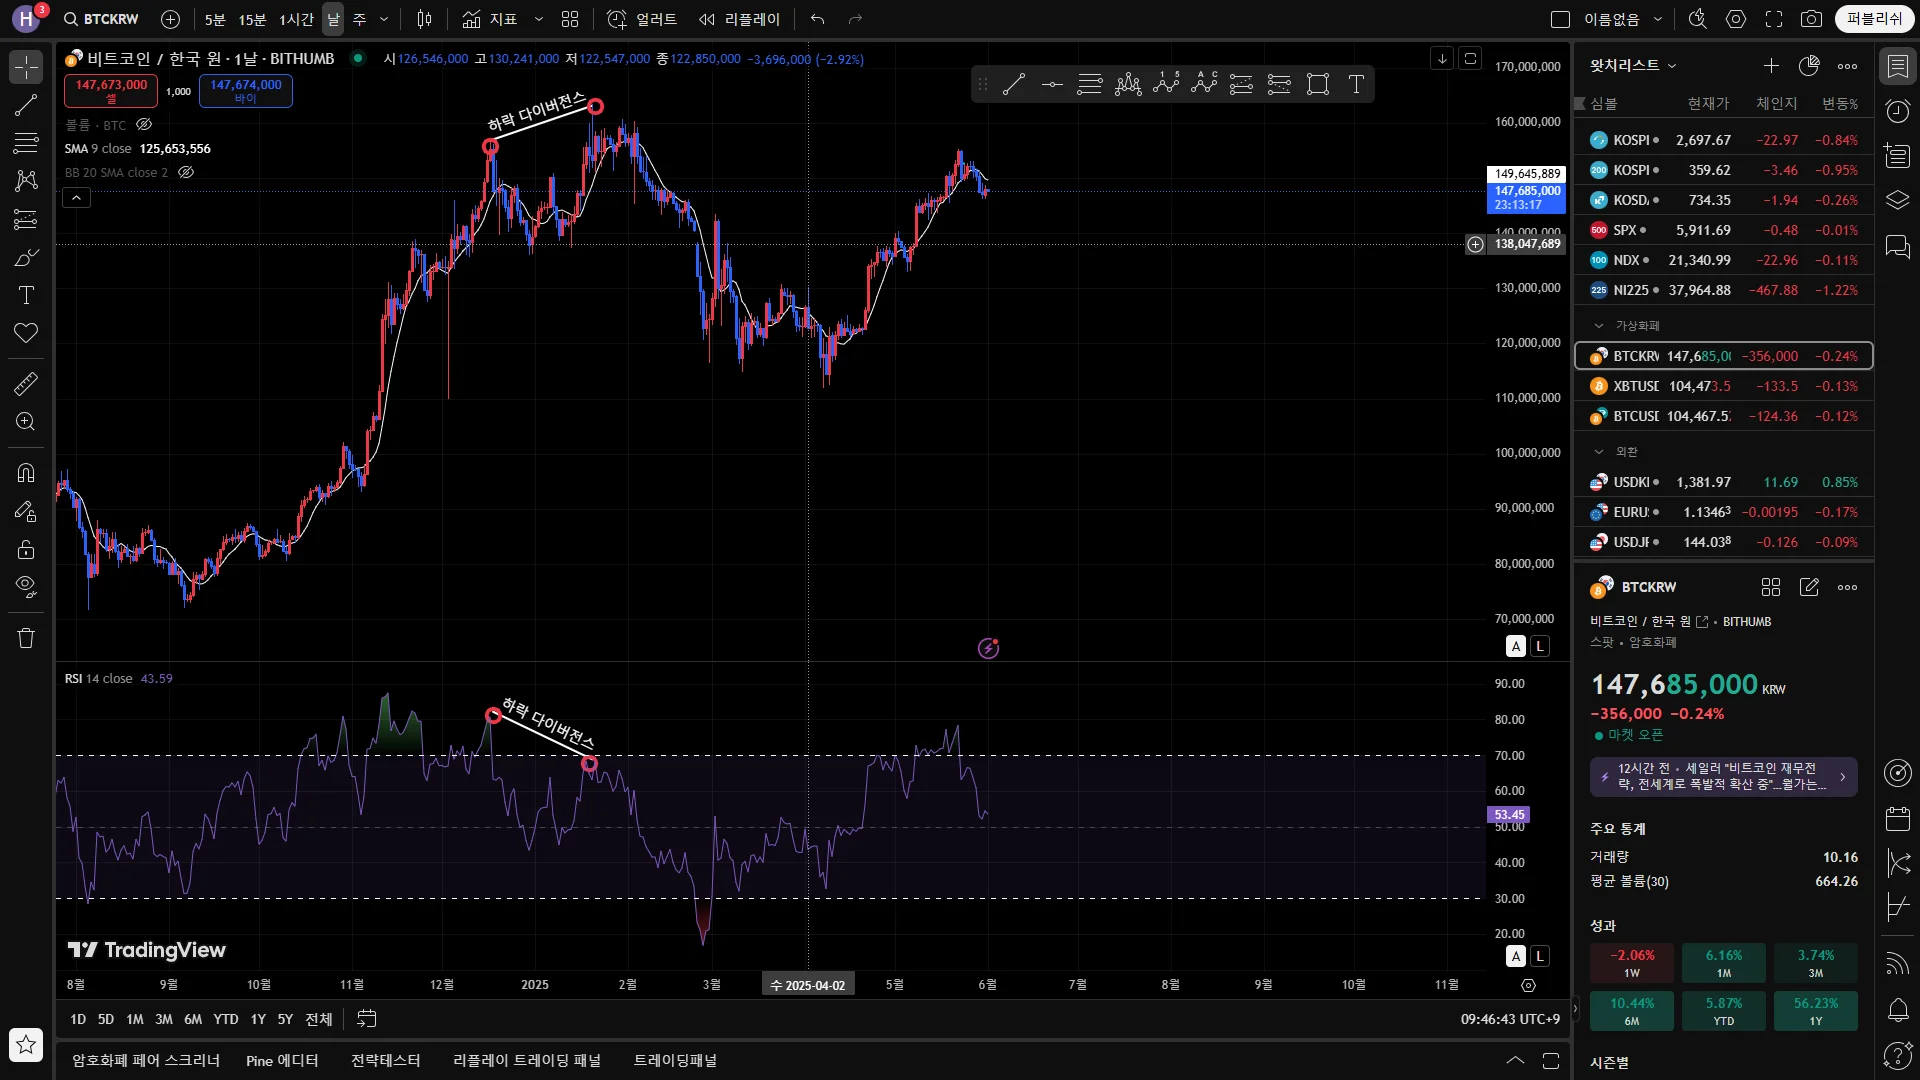Click the trash remove objects icon
This screenshot has width=1920, height=1080.
26,638
